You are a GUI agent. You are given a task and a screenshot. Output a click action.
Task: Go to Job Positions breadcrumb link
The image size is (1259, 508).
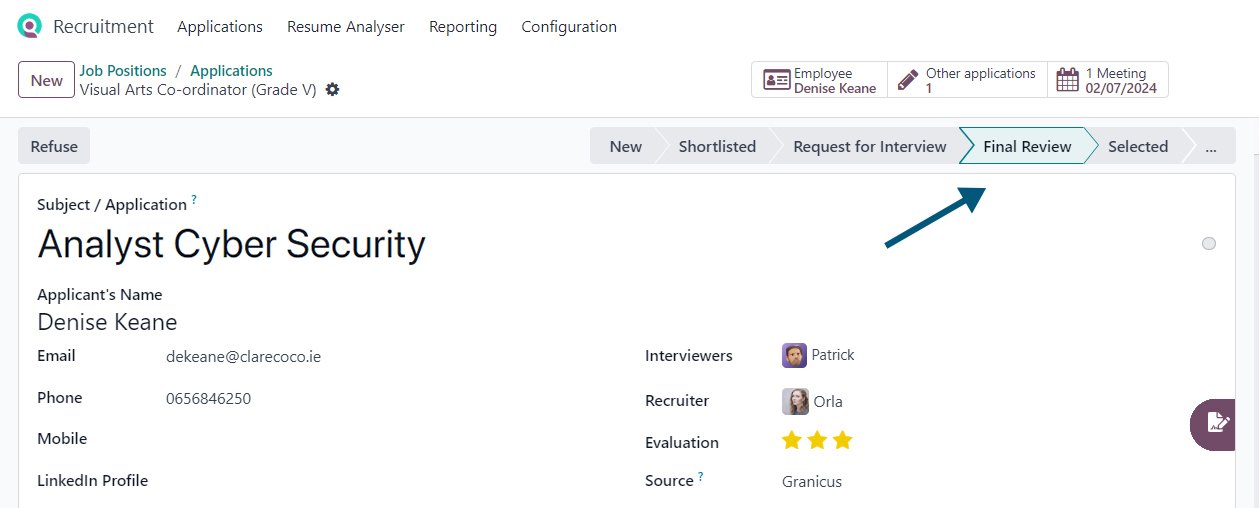point(123,71)
